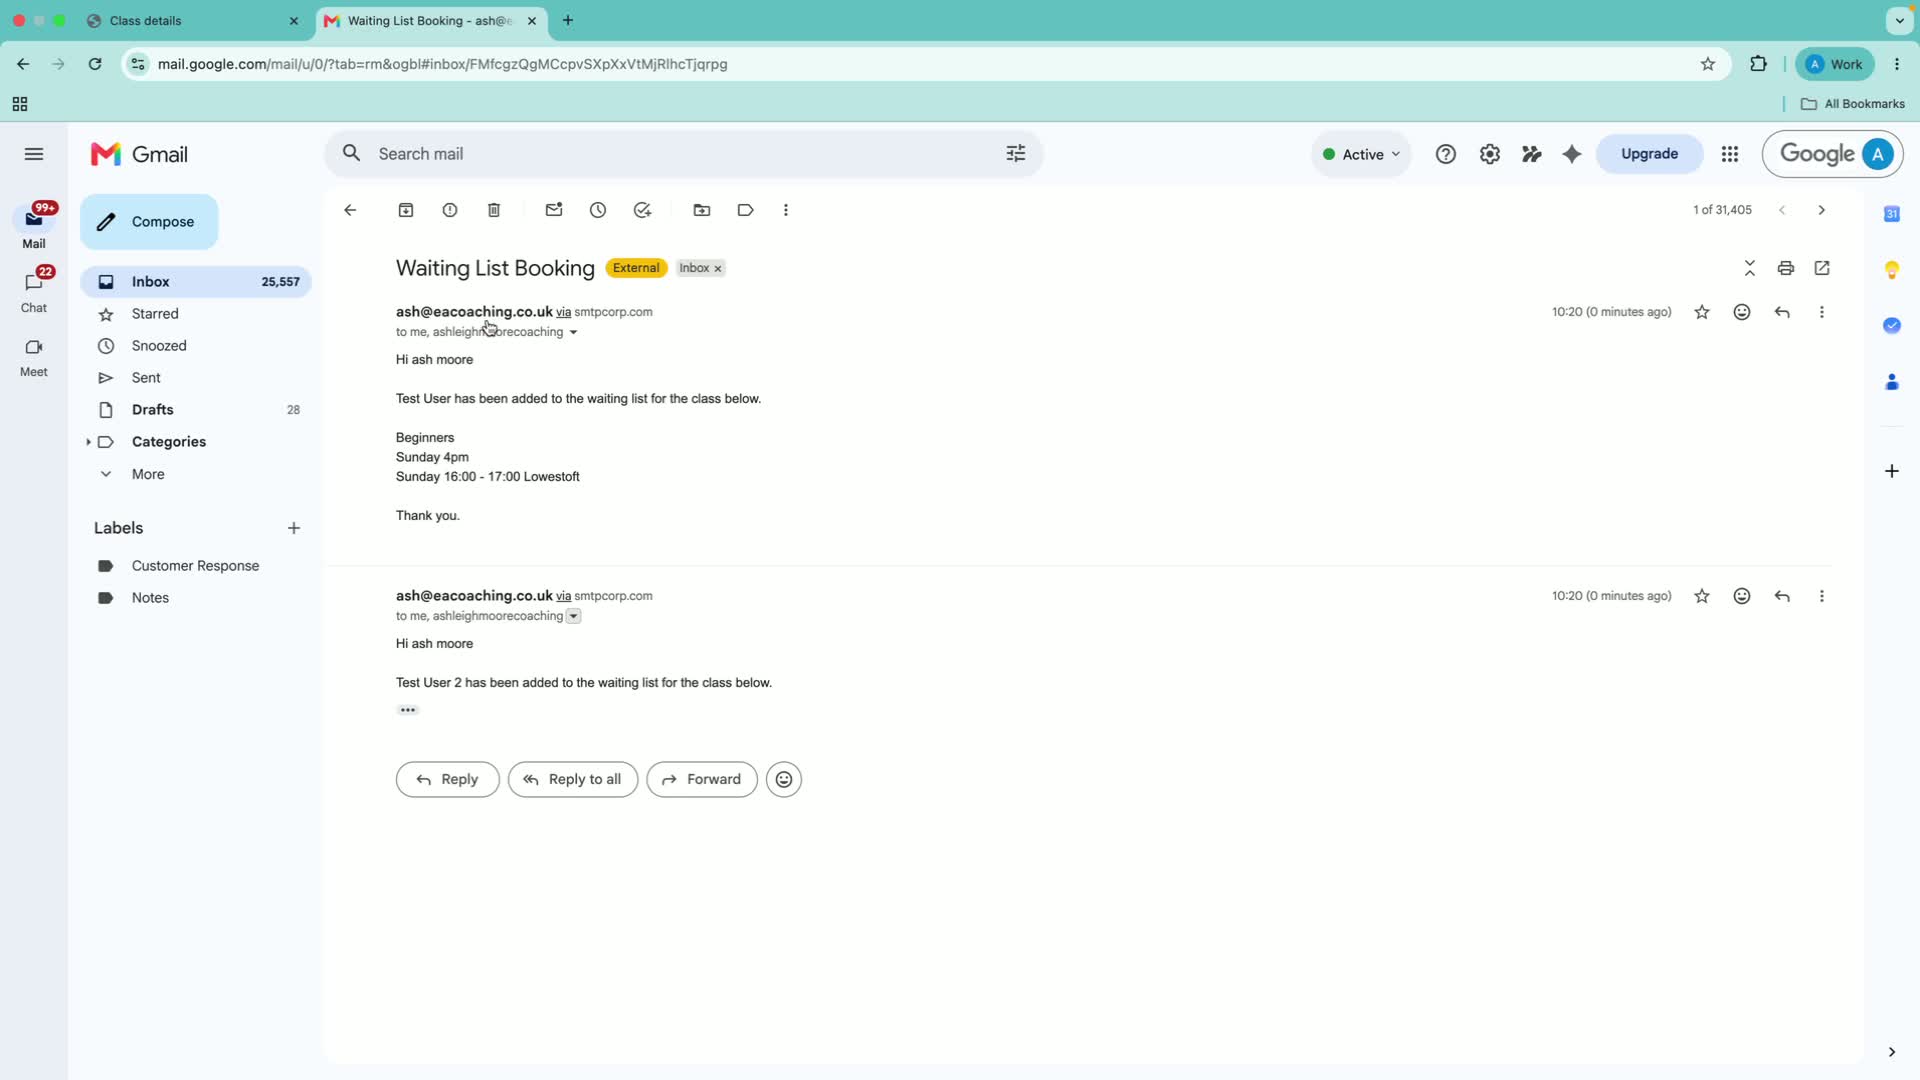This screenshot has height=1080, width=1920.
Task: Open the Active status dropdown
Action: pos(1361,154)
